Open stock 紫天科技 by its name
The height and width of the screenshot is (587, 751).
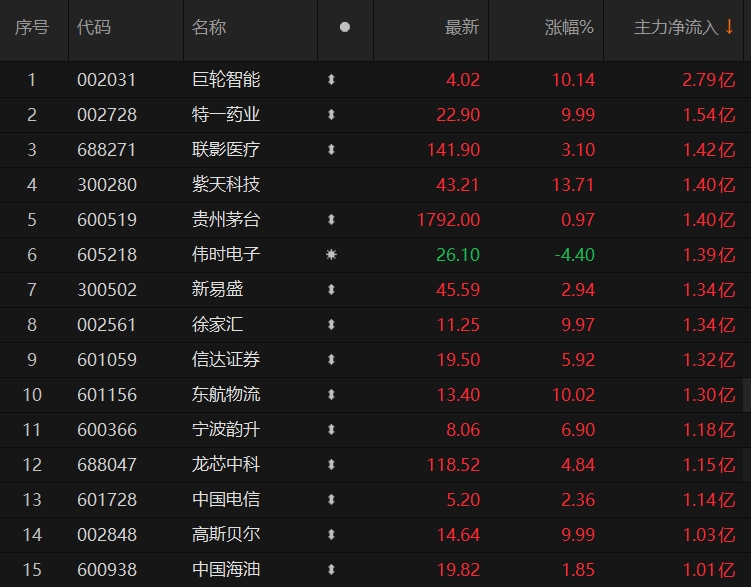(226, 185)
